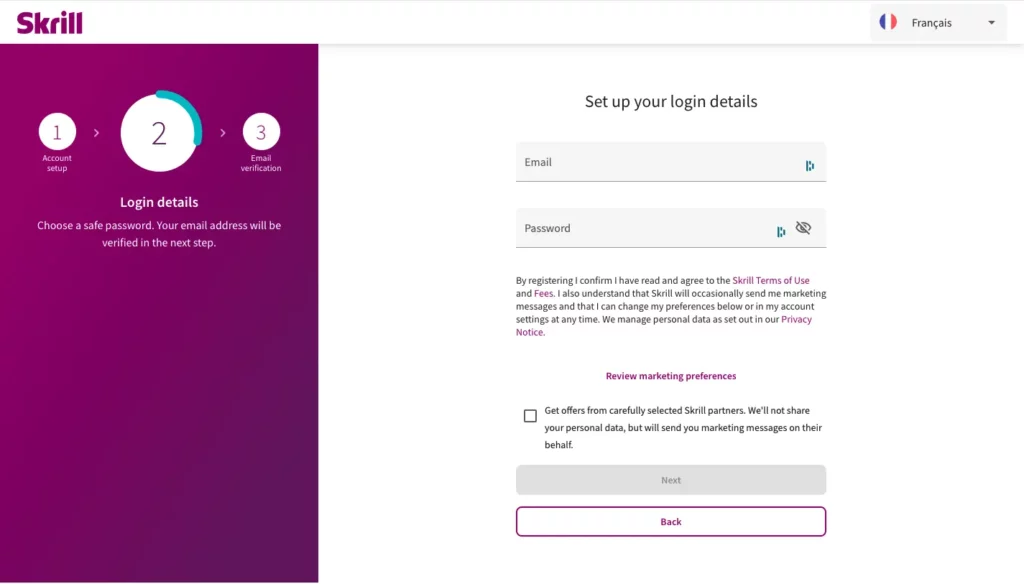The height and width of the screenshot is (584, 1024).
Task: Enable offers from selected Skrill partners
Action: 529,414
